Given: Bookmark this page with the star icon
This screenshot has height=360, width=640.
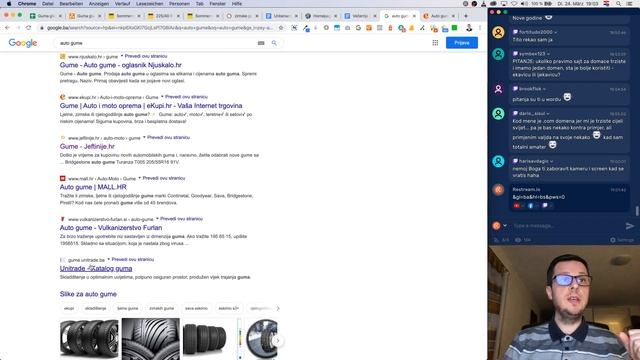Looking at the screenshot, I should point(281,28).
